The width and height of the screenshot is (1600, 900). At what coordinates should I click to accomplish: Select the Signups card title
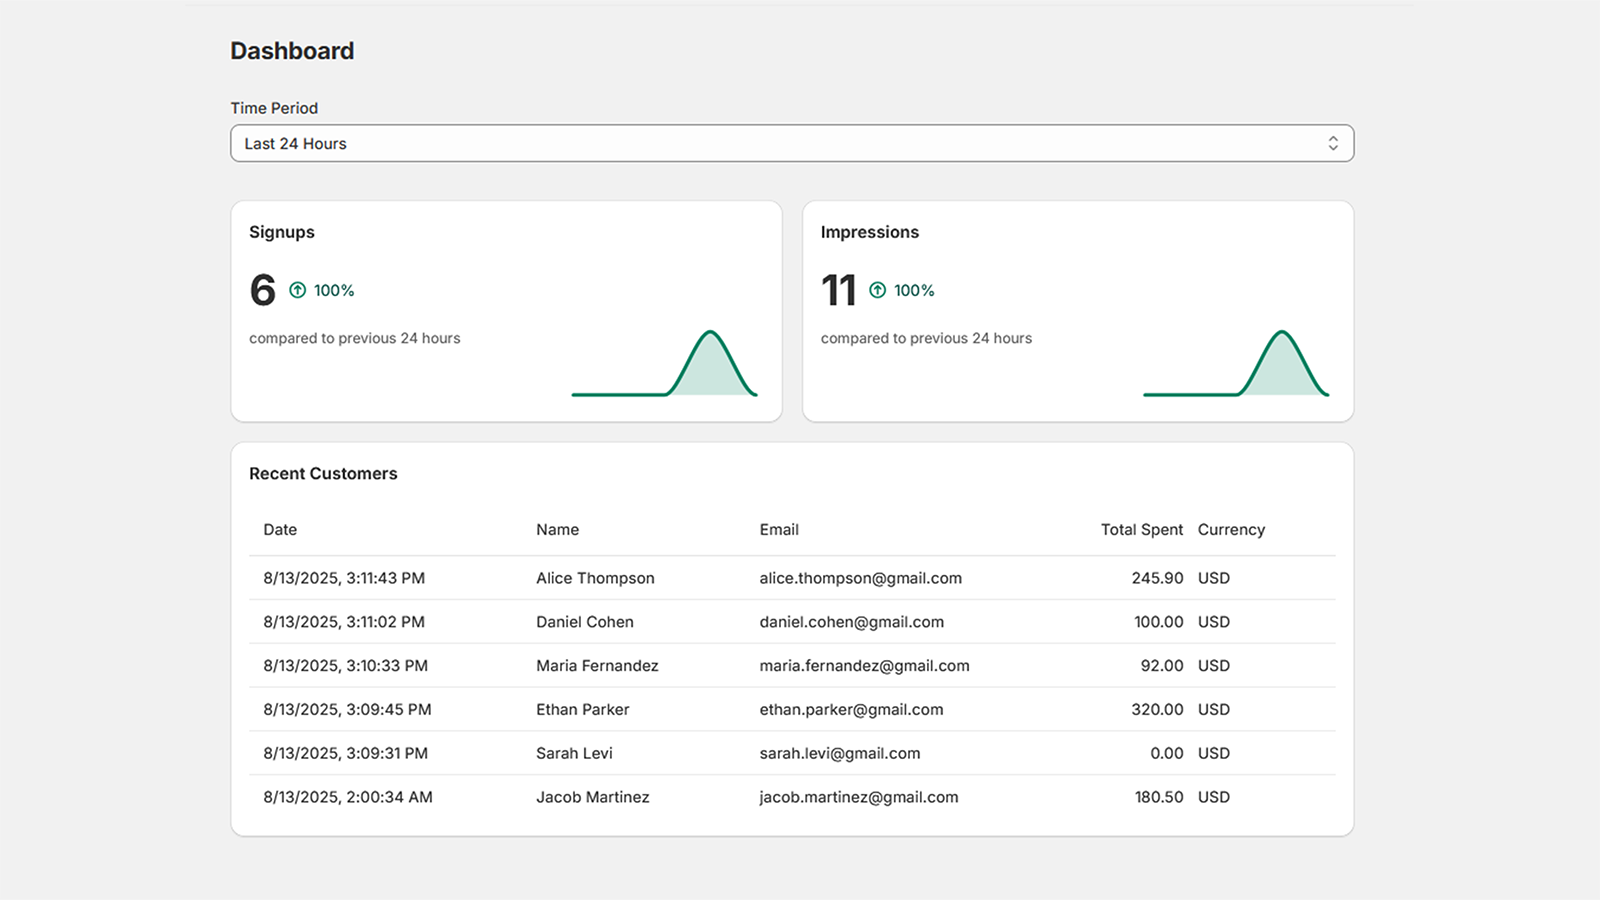click(x=281, y=232)
